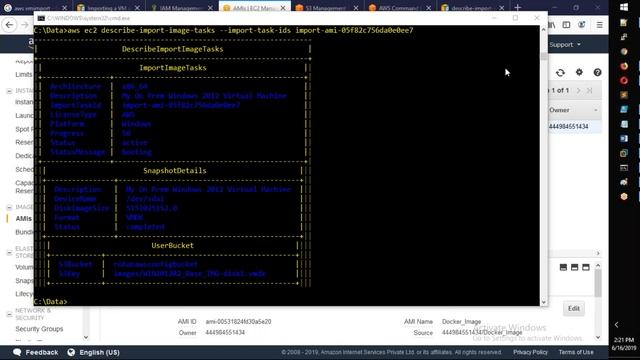This screenshot has height=360, width=640.
Task: Click cmd window scrollbar up arrow
Action: coord(543,29)
